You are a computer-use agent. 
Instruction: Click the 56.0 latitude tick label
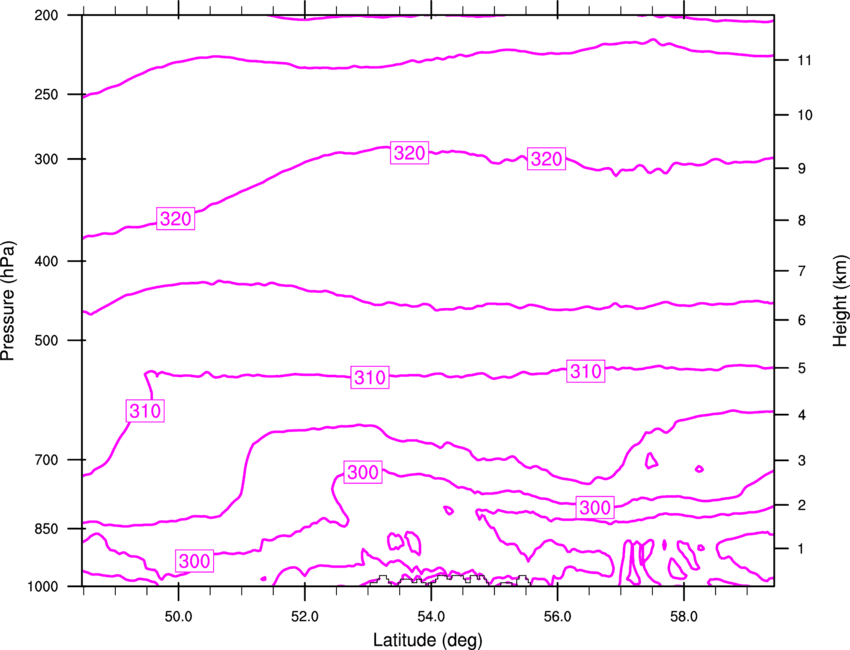pos(558,617)
